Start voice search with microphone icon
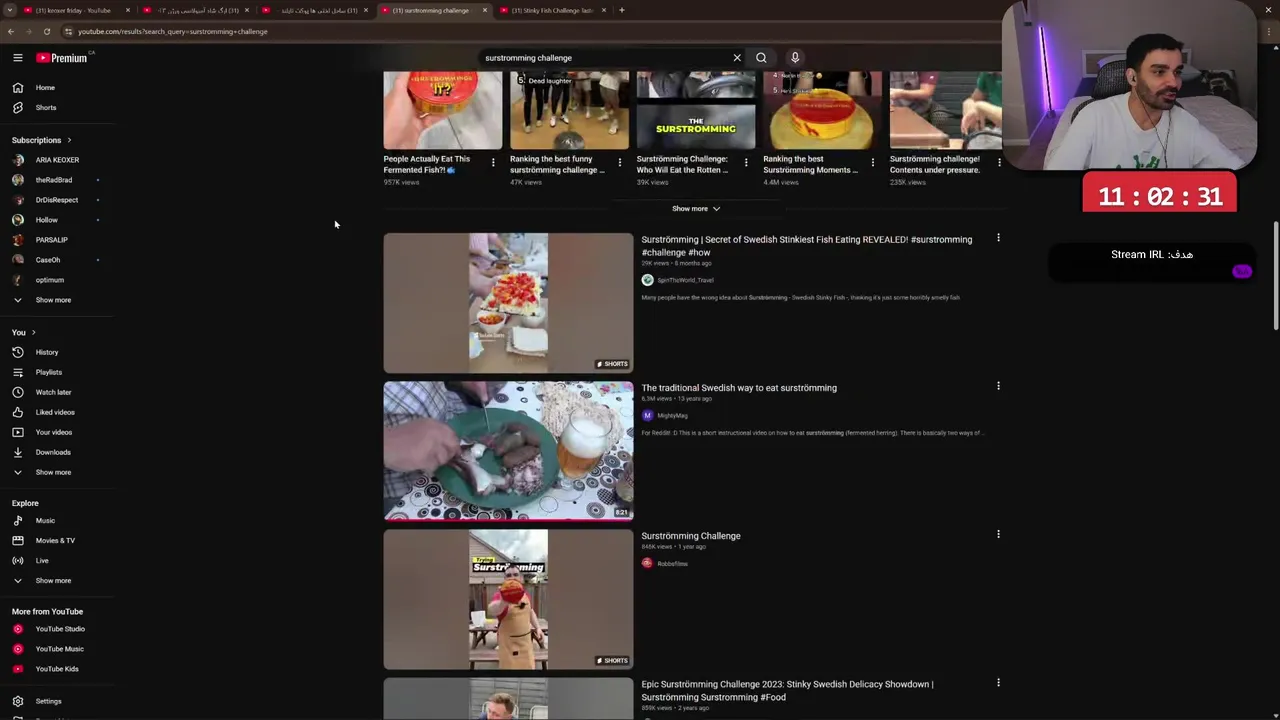Image resolution: width=1280 pixels, height=720 pixels. [x=795, y=58]
